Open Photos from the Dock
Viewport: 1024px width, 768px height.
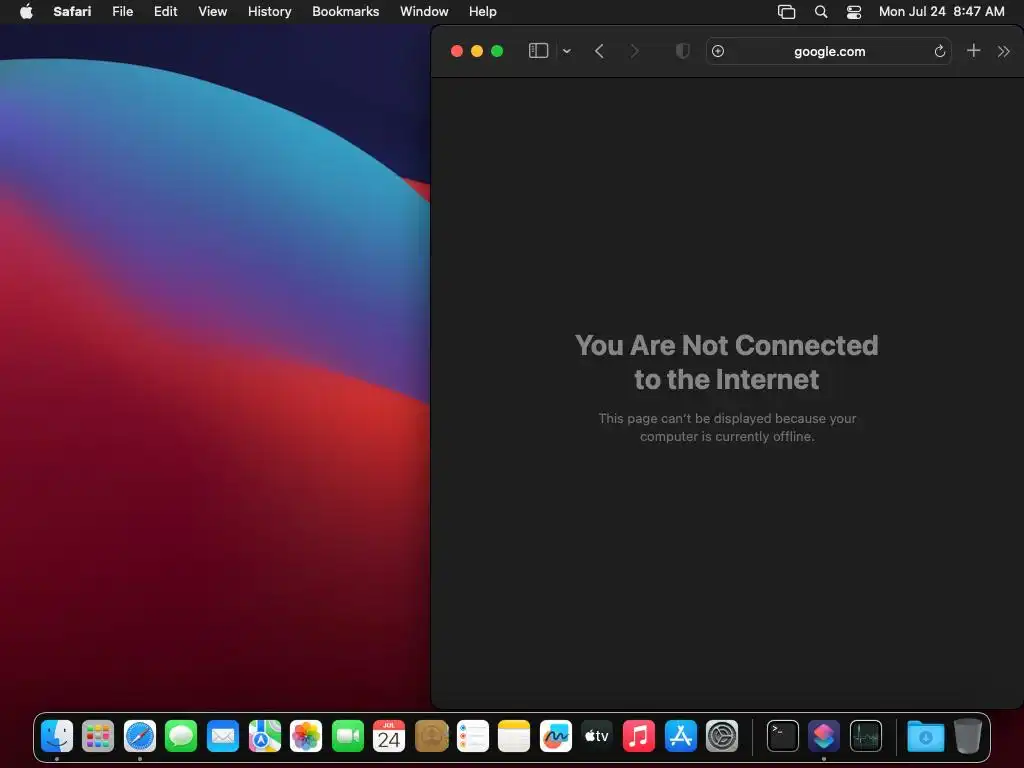(x=306, y=736)
